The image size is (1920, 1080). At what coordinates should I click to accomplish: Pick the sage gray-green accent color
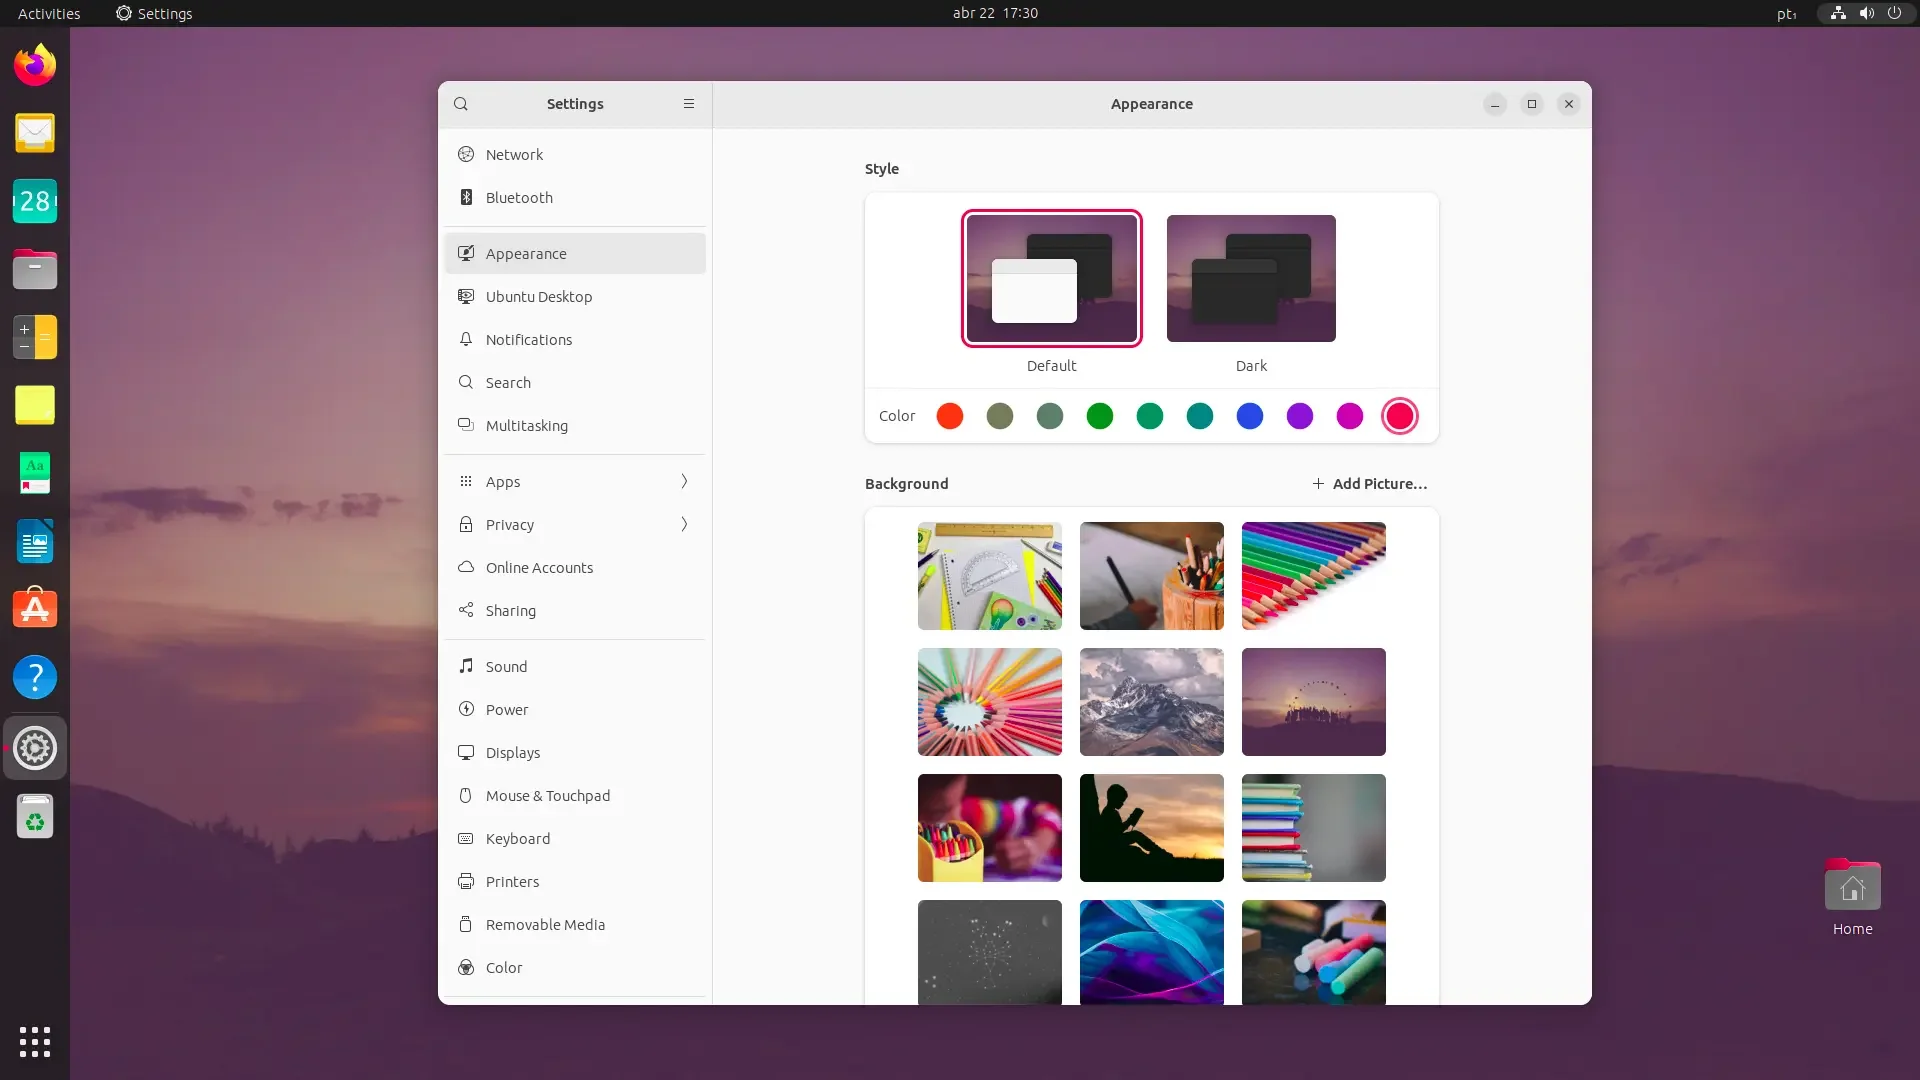[x=1050, y=416]
